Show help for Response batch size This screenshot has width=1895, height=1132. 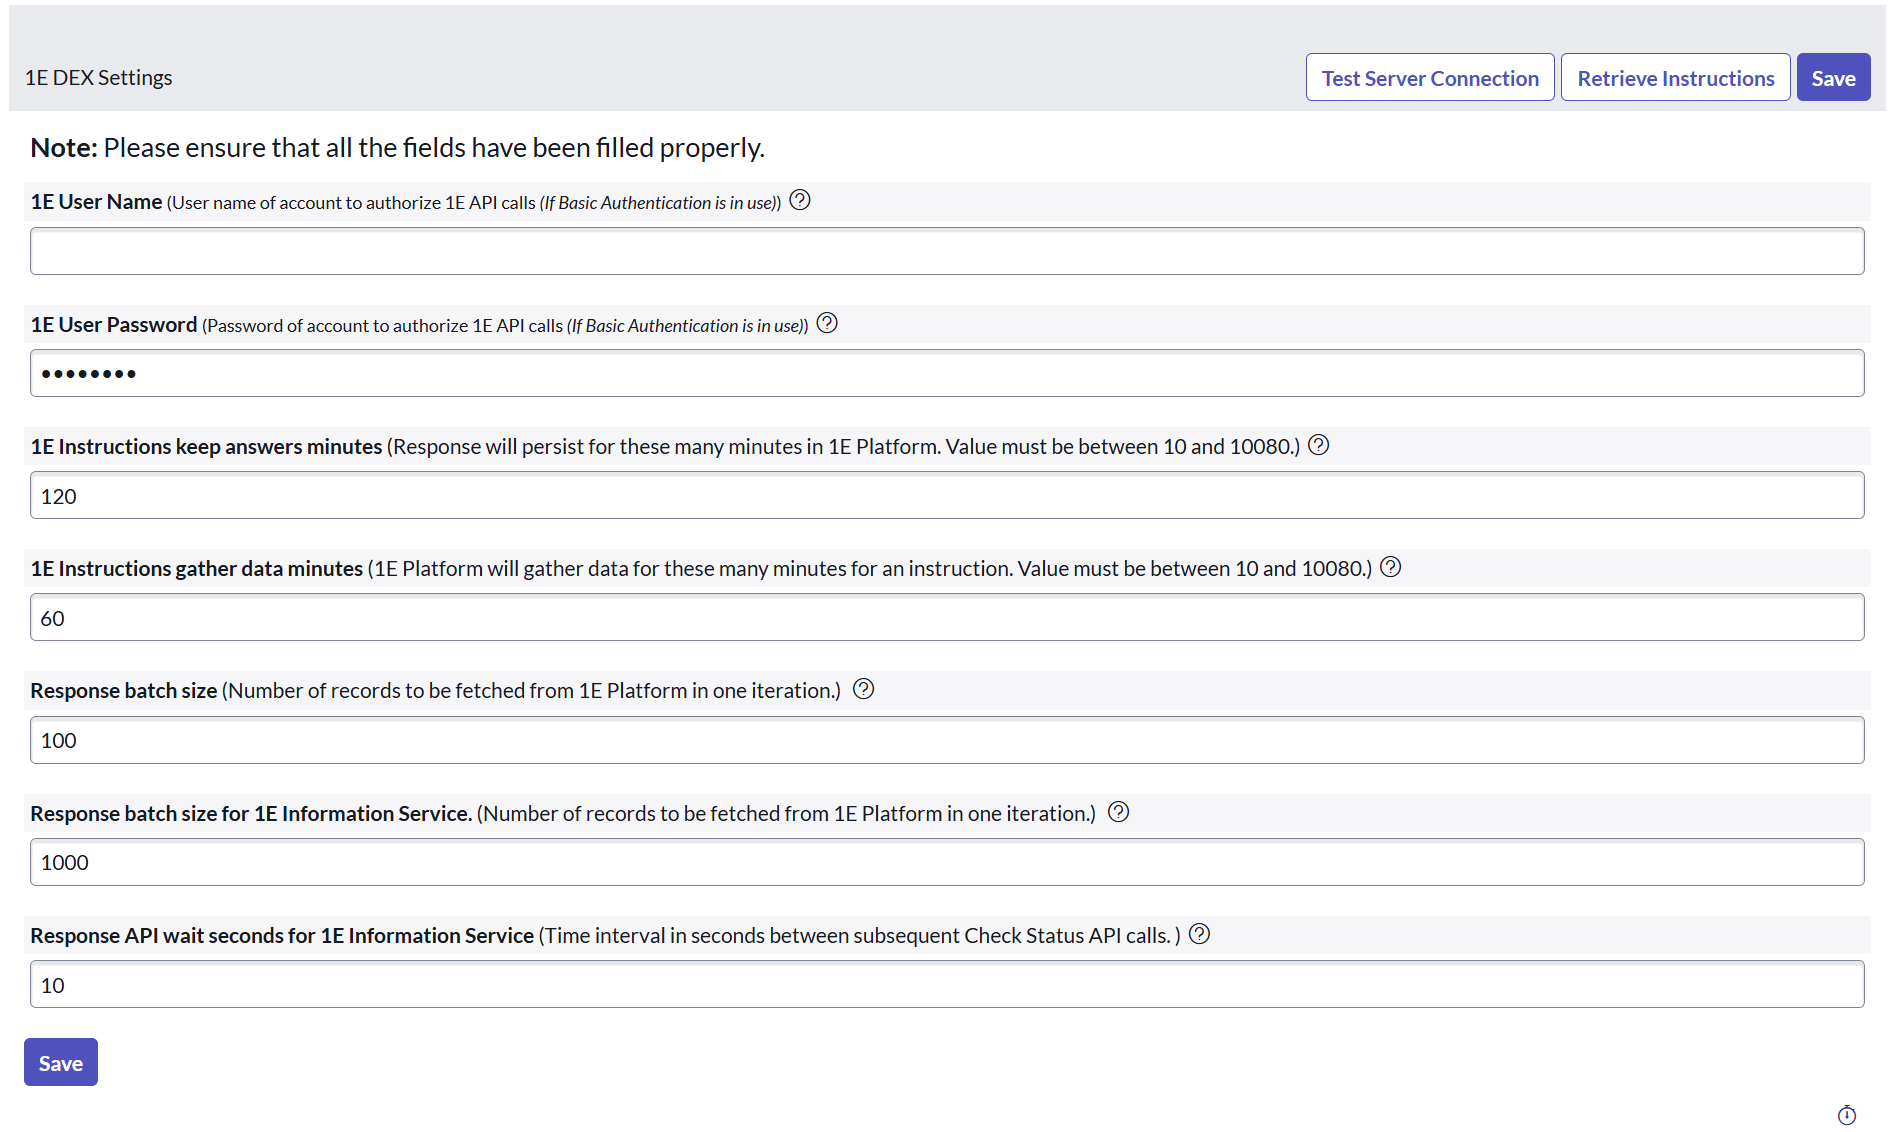(864, 690)
